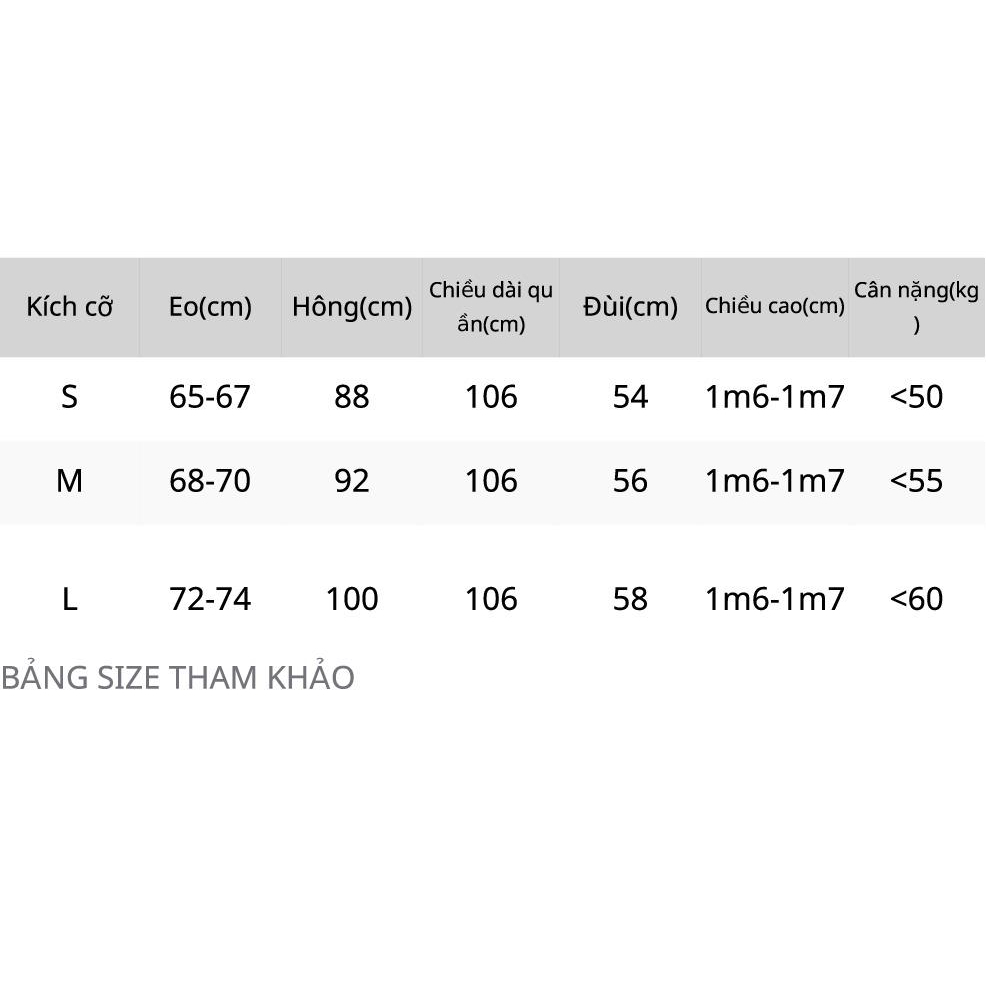Screen dimensions: 986x986
Task: Select the Chiều cao(cm) header cell
Action: [x=775, y=306]
